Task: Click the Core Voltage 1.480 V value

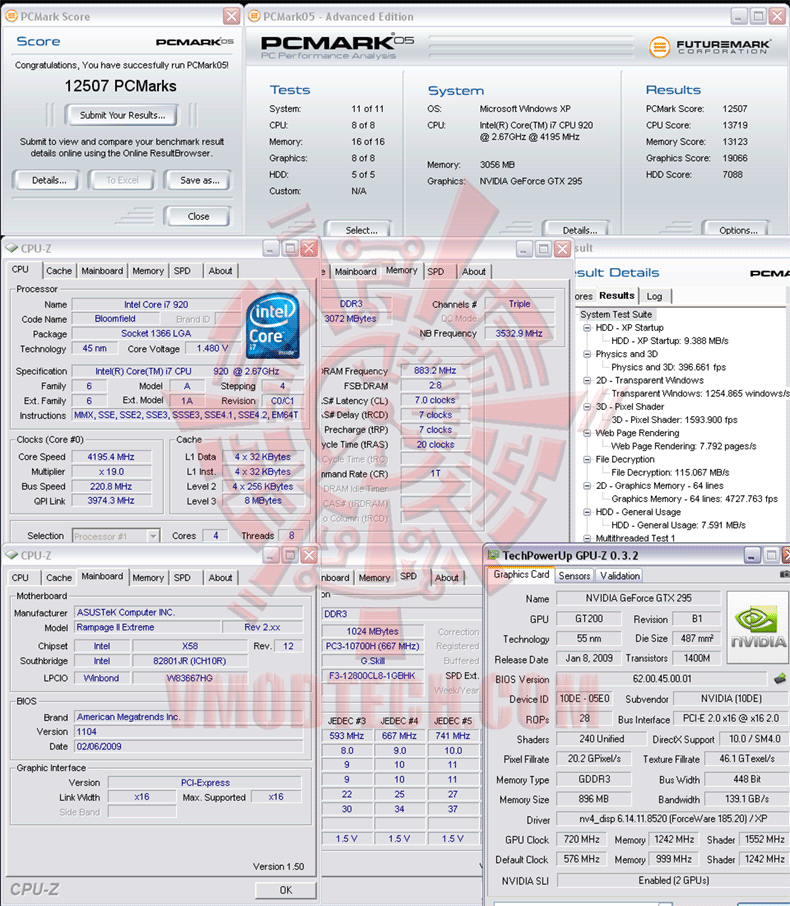Action: [213, 348]
